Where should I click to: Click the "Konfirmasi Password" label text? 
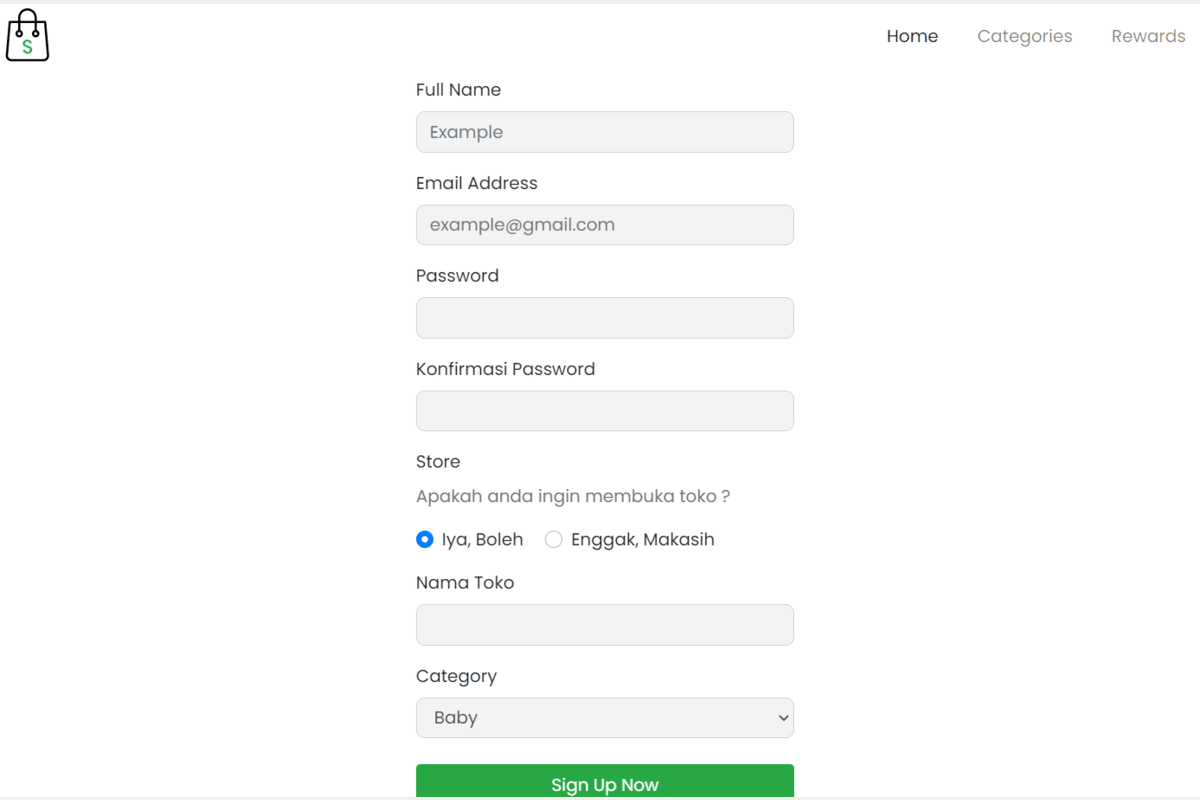[x=505, y=369]
